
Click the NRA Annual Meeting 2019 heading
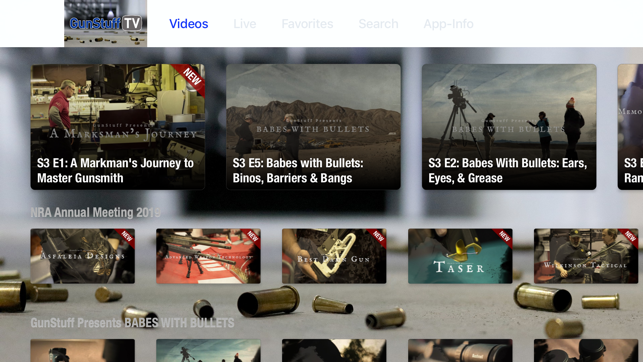click(x=95, y=212)
